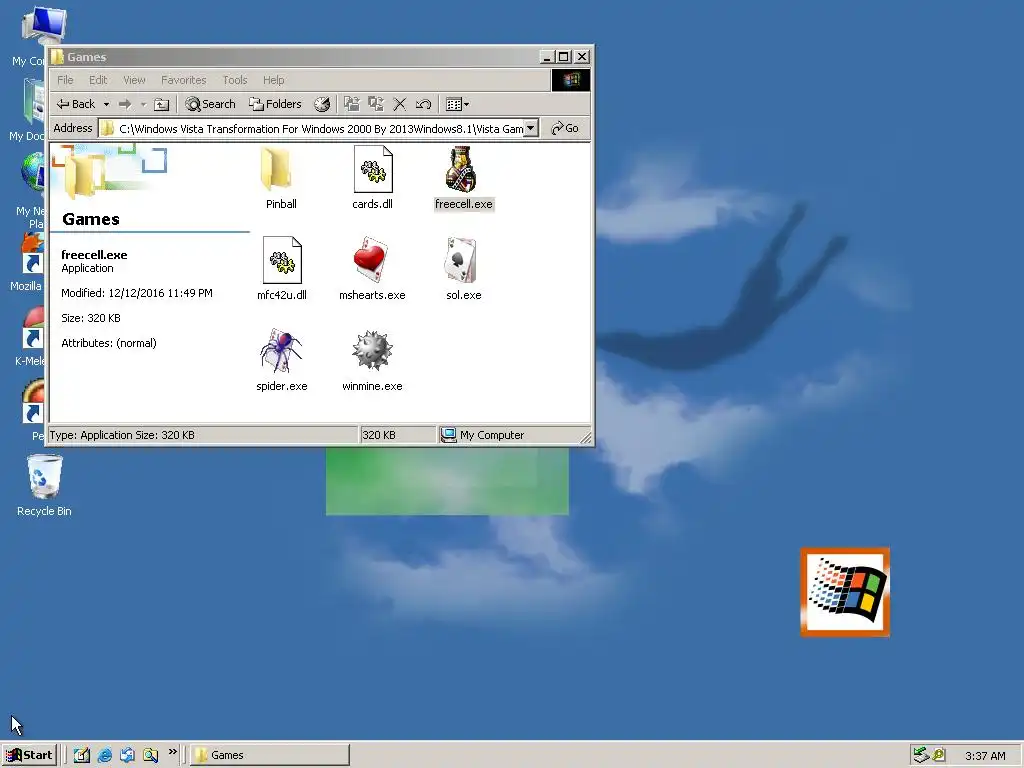Open the Edit menu
This screenshot has height=768, width=1024.
(x=98, y=80)
